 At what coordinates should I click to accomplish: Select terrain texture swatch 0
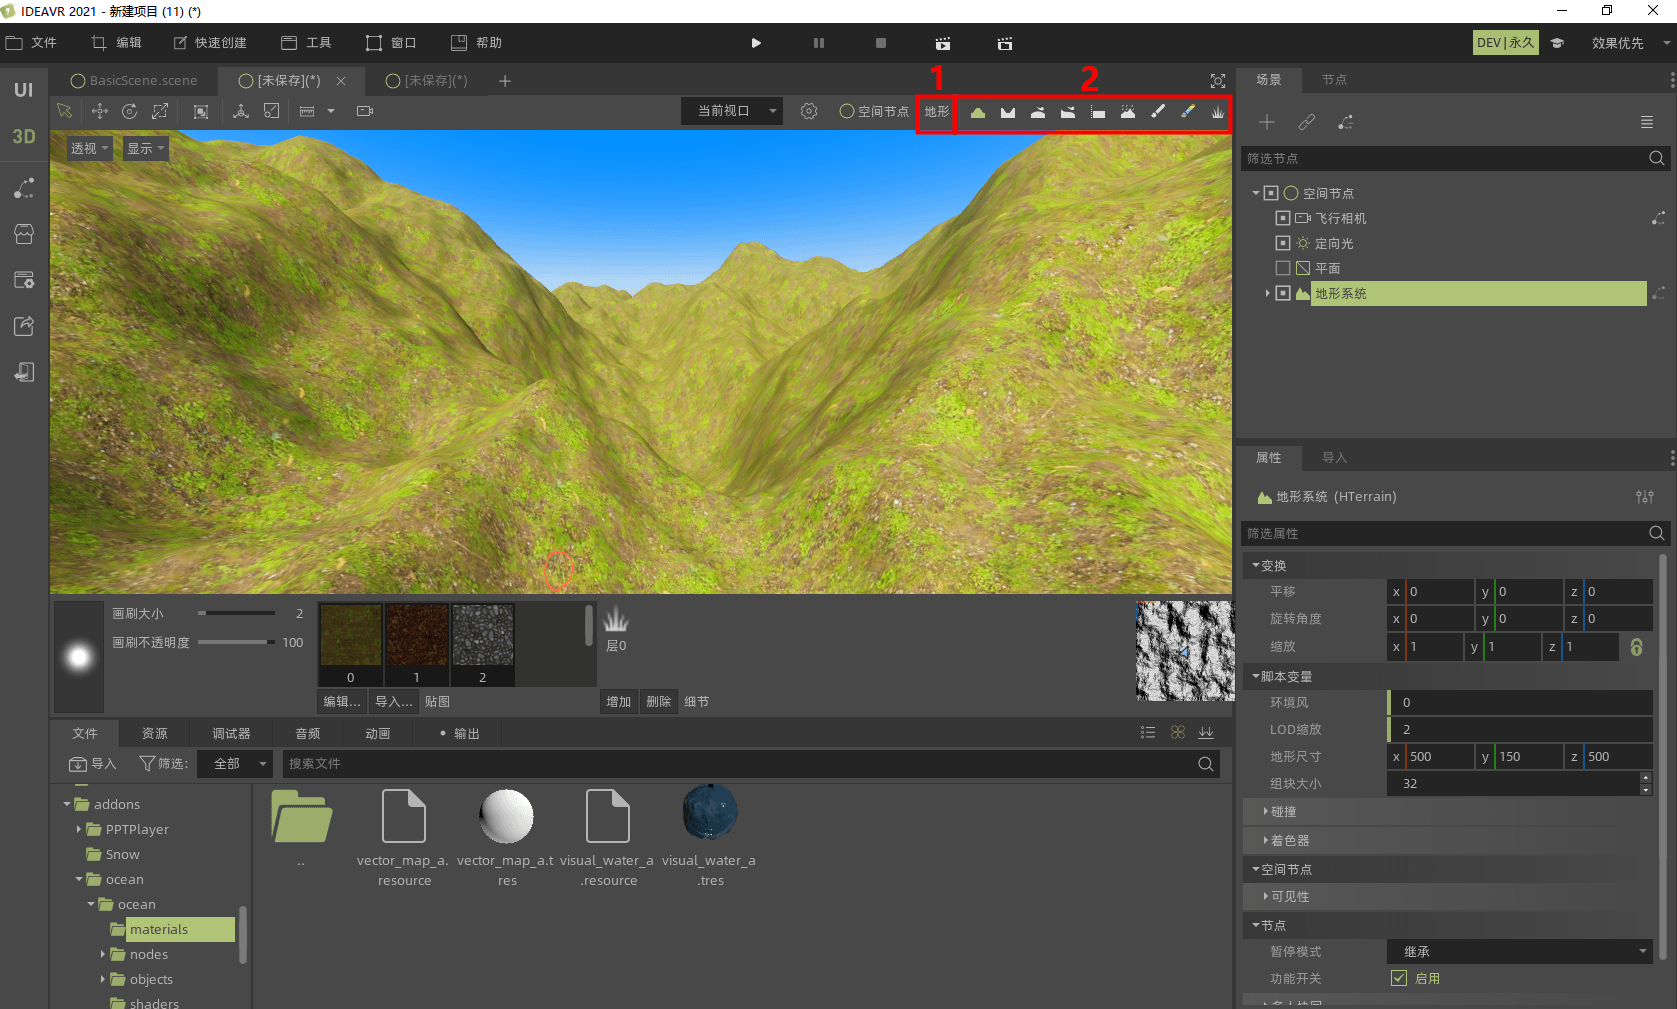[350, 644]
